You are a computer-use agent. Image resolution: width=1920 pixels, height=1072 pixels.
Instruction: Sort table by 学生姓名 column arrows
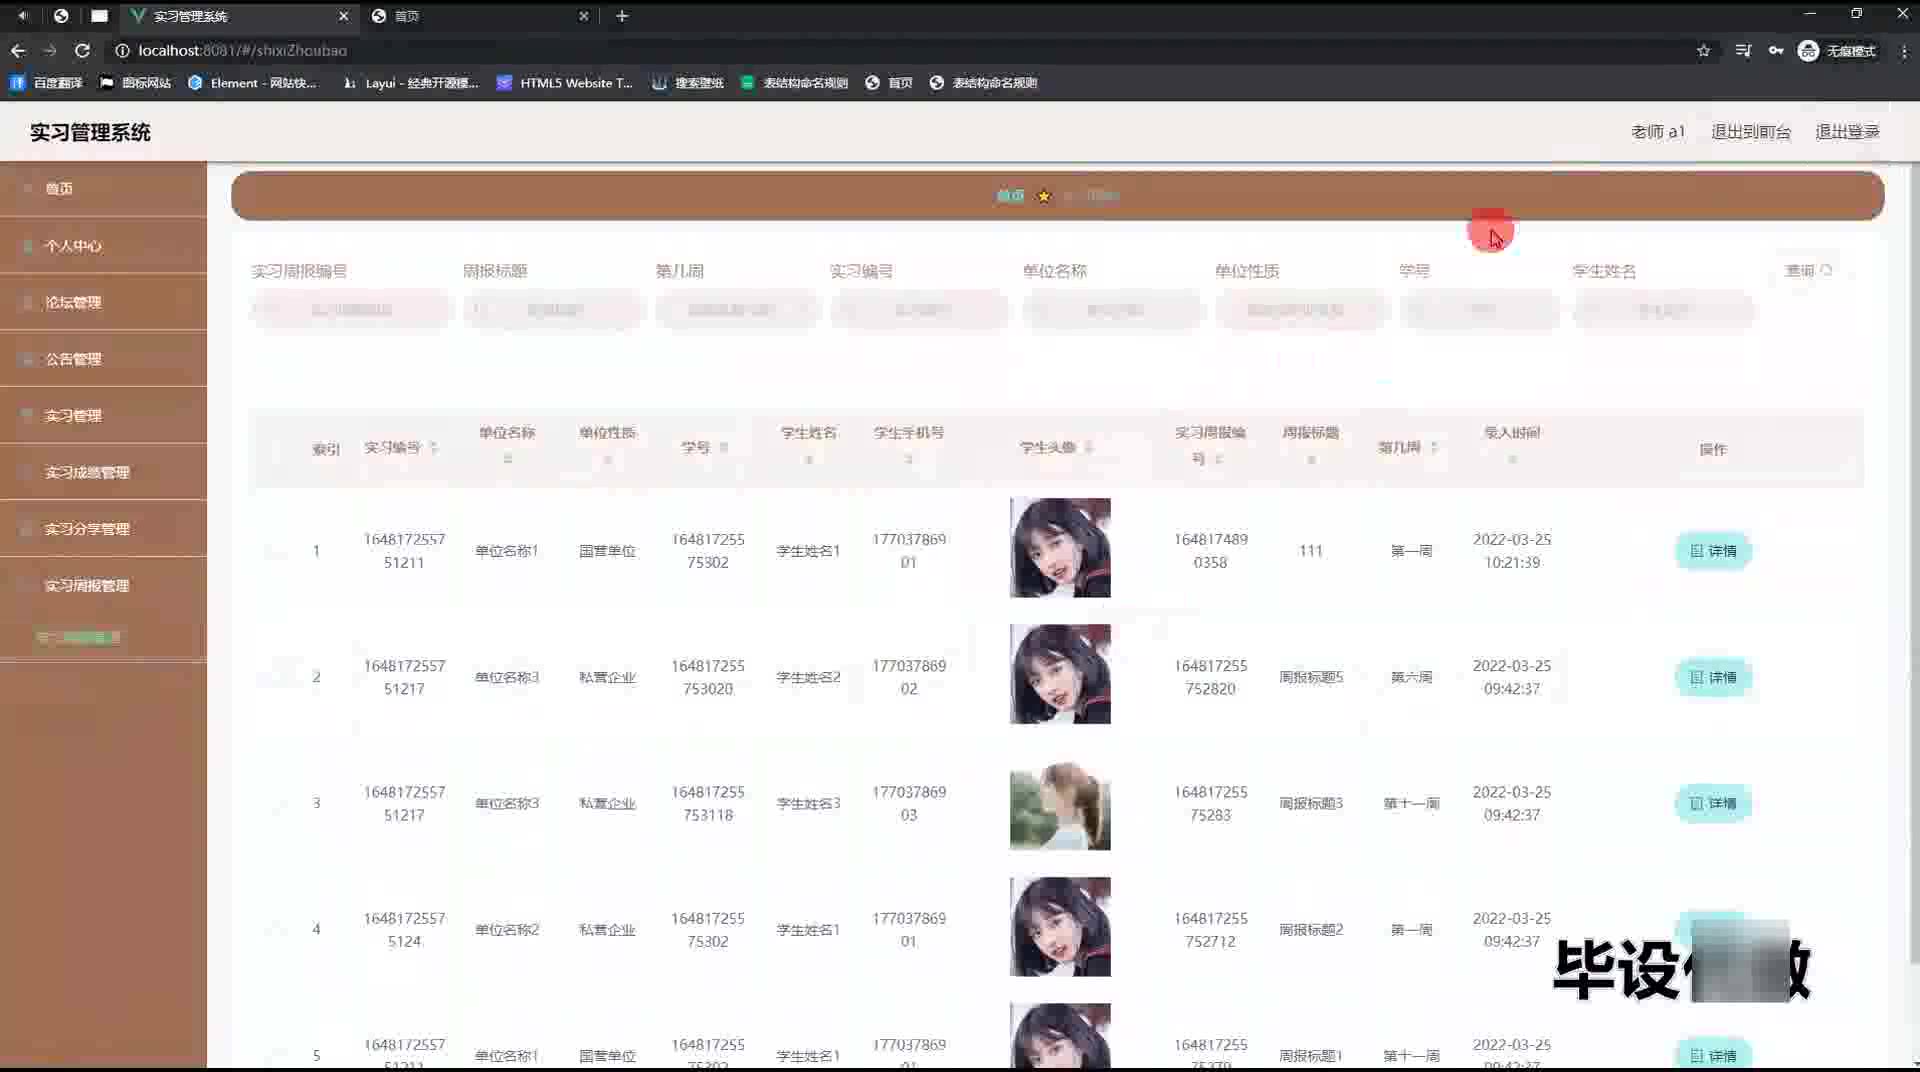coord(808,459)
